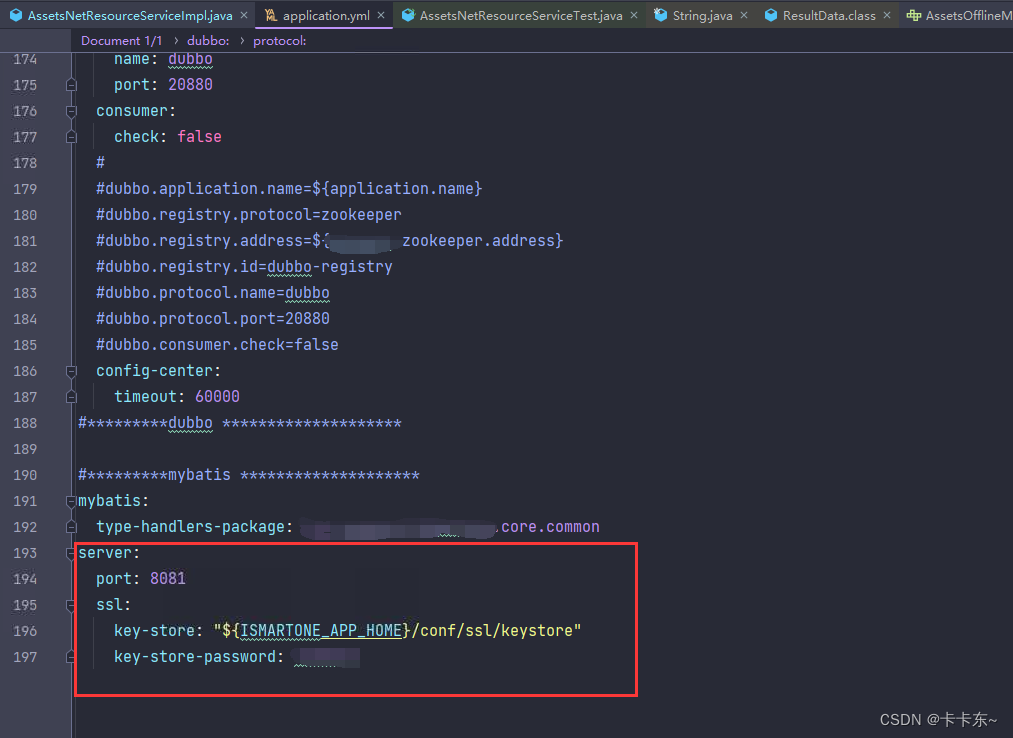Click the 'protocol:' breadcrumb

point(280,41)
